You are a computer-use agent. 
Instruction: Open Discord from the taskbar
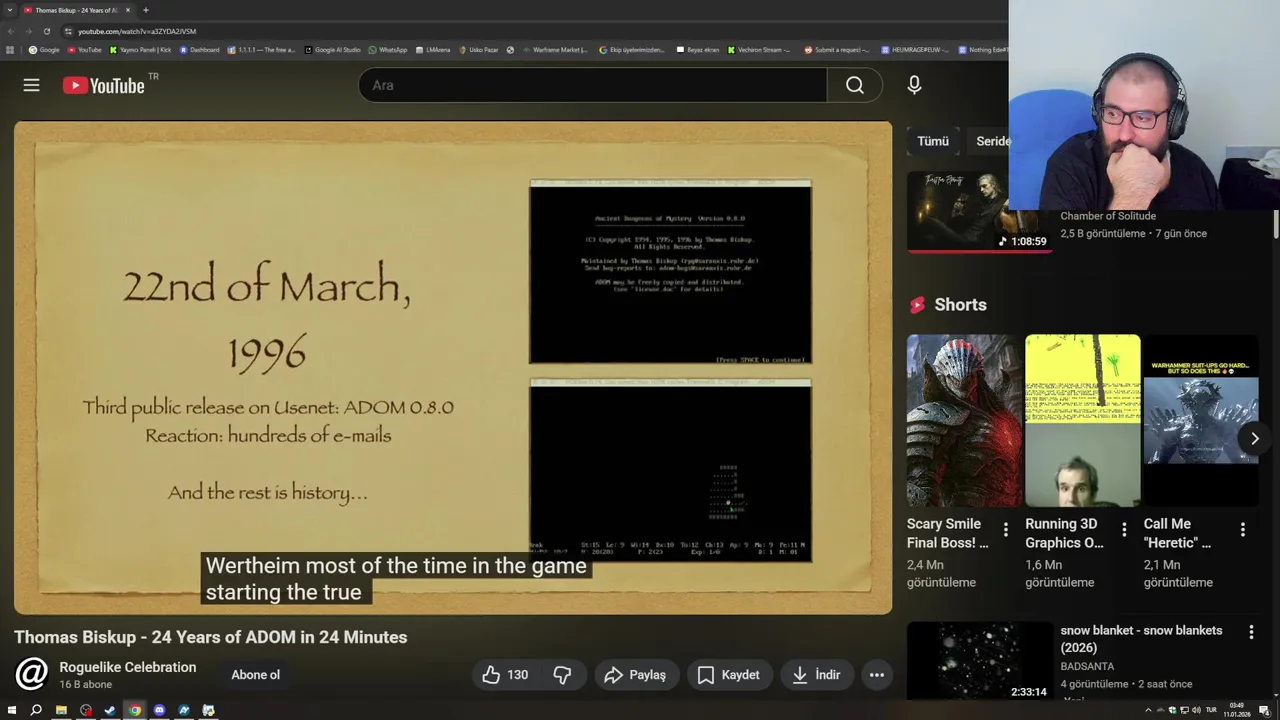(x=159, y=710)
